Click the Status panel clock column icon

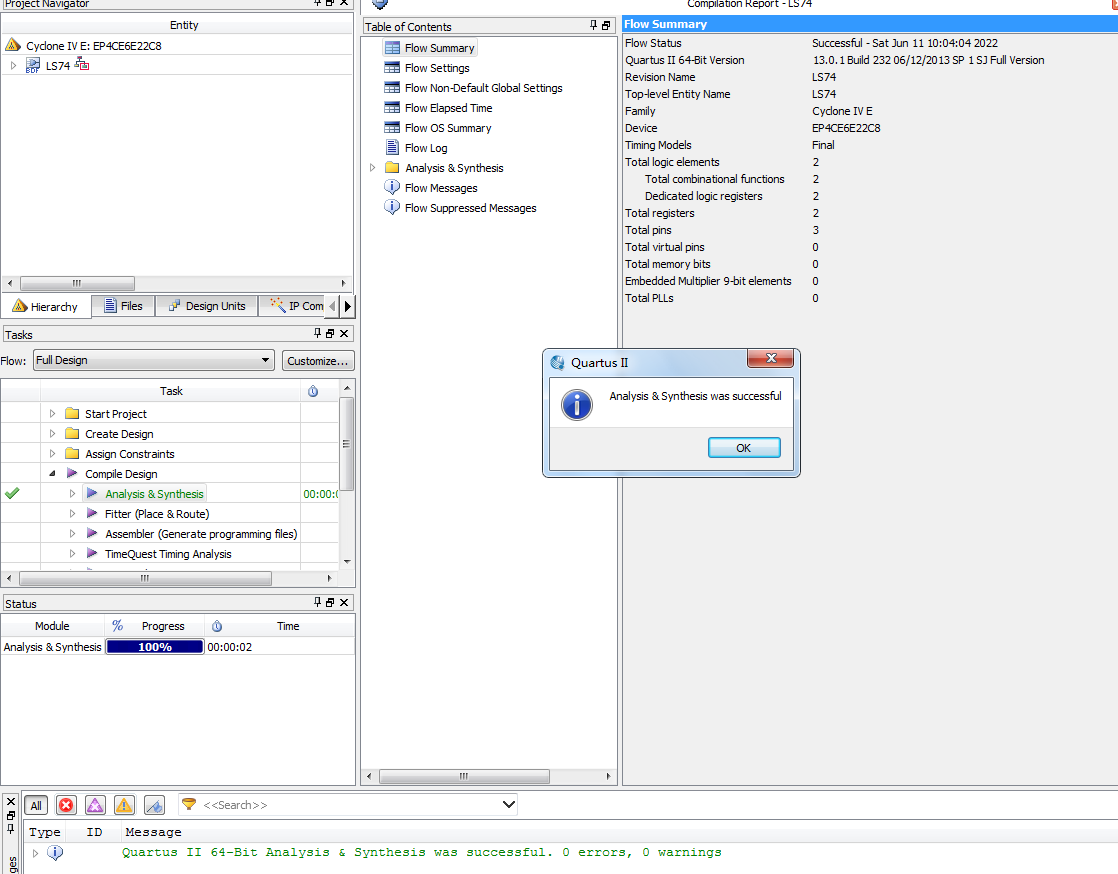point(217,626)
